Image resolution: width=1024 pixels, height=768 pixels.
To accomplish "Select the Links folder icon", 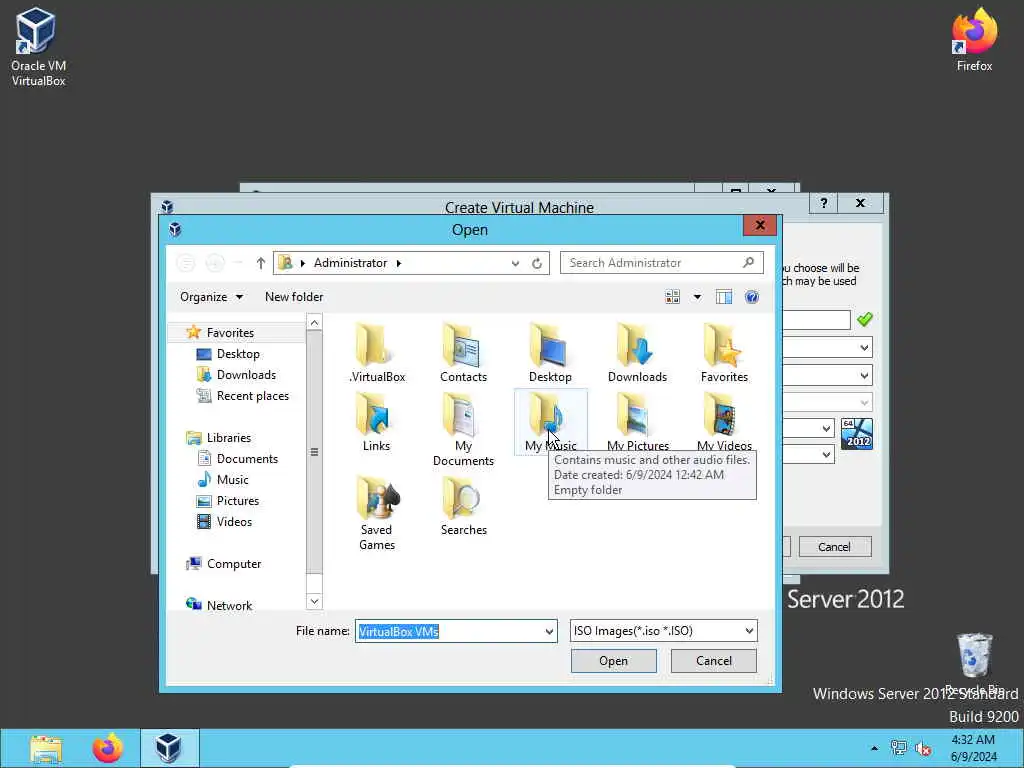I will point(376,422).
